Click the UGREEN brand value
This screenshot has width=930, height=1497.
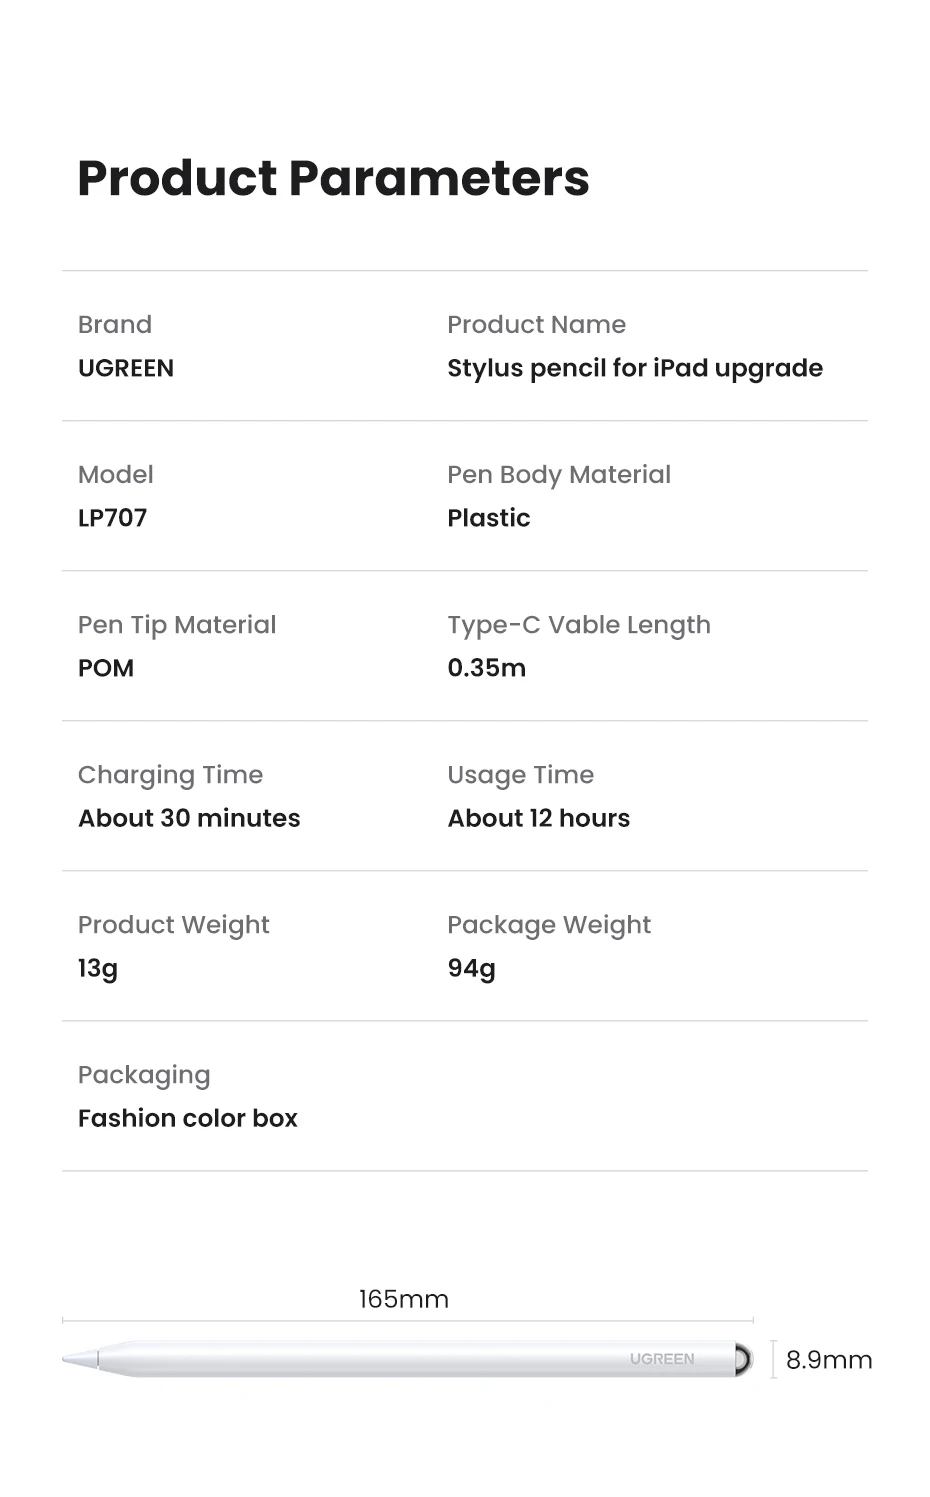[x=126, y=368]
